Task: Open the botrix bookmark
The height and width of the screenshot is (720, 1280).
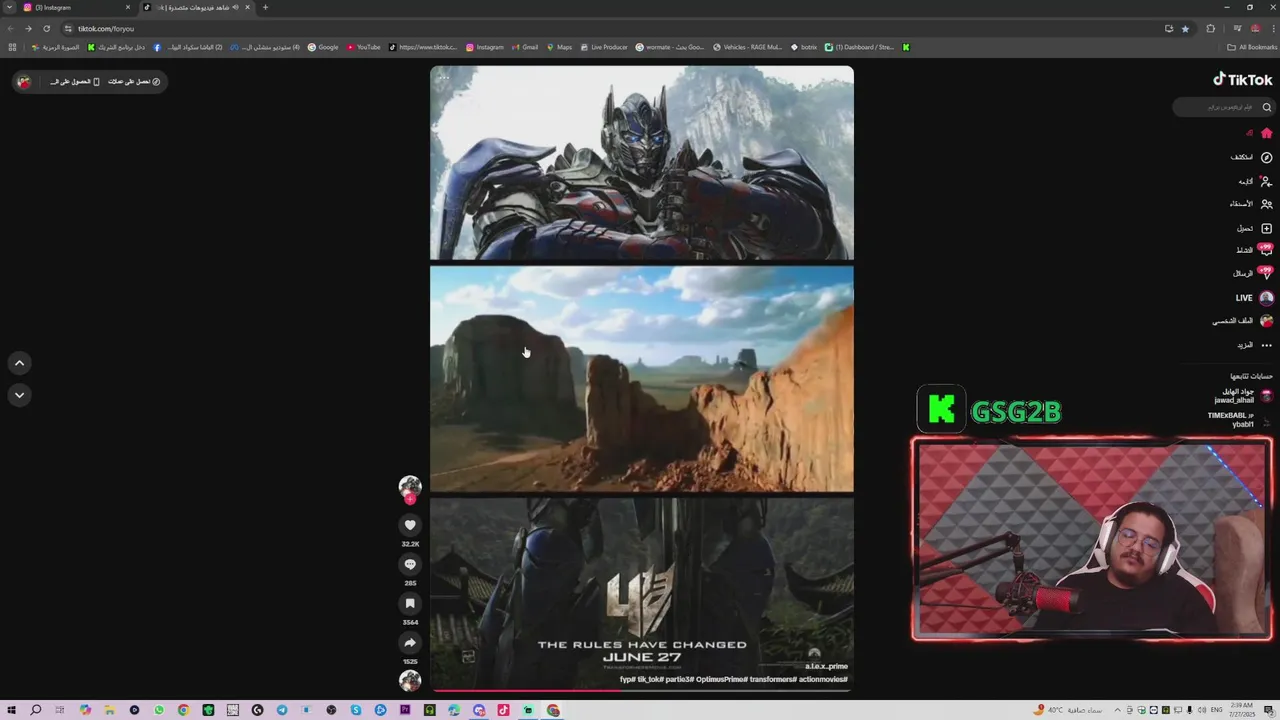Action: pyautogui.click(x=804, y=47)
